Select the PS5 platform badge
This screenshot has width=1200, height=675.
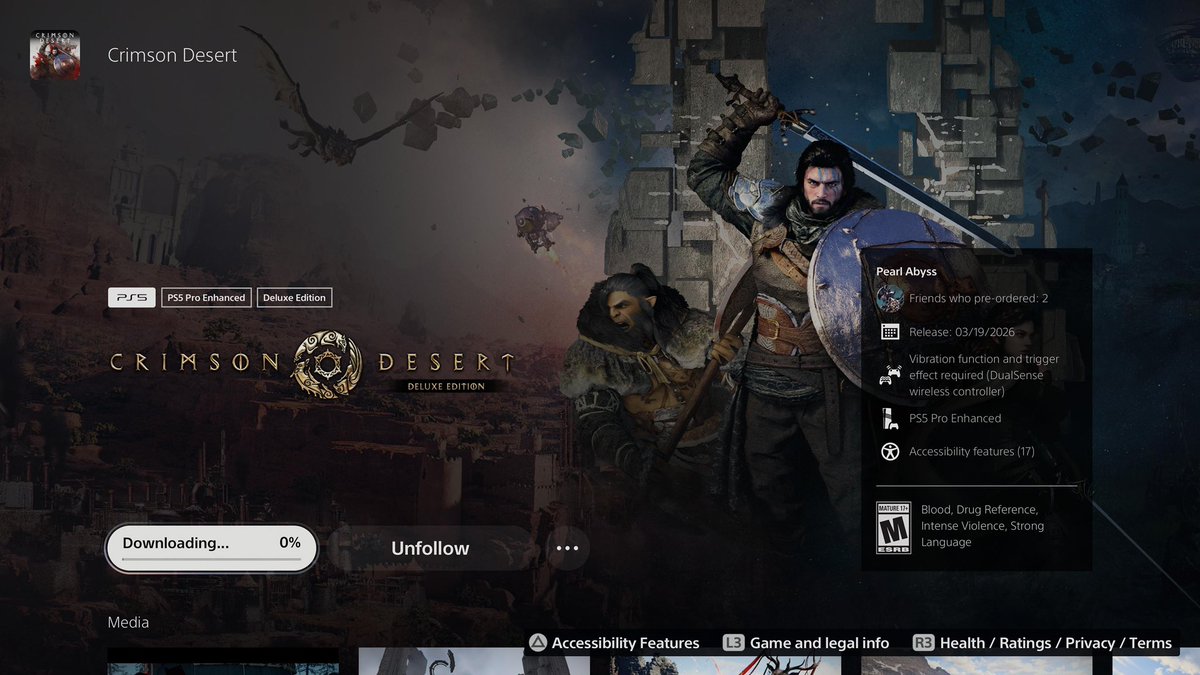[x=131, y=297]
